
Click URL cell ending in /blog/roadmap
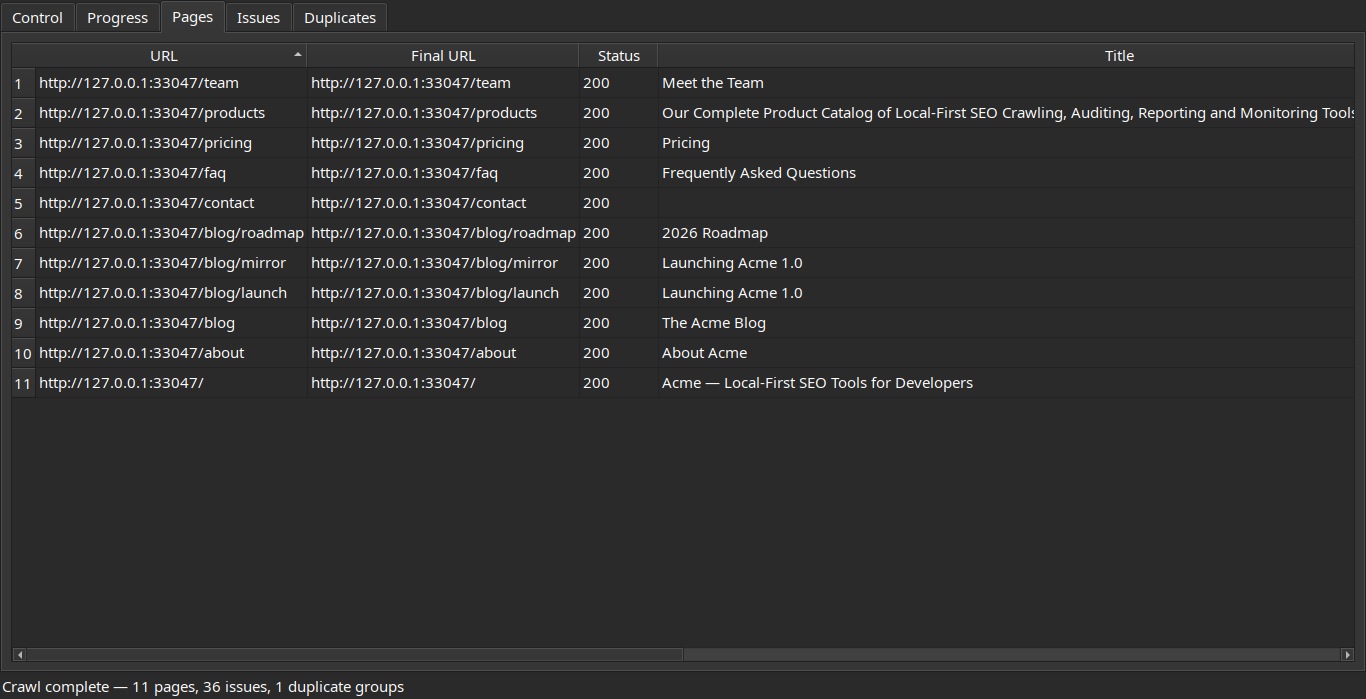[171, 233]
